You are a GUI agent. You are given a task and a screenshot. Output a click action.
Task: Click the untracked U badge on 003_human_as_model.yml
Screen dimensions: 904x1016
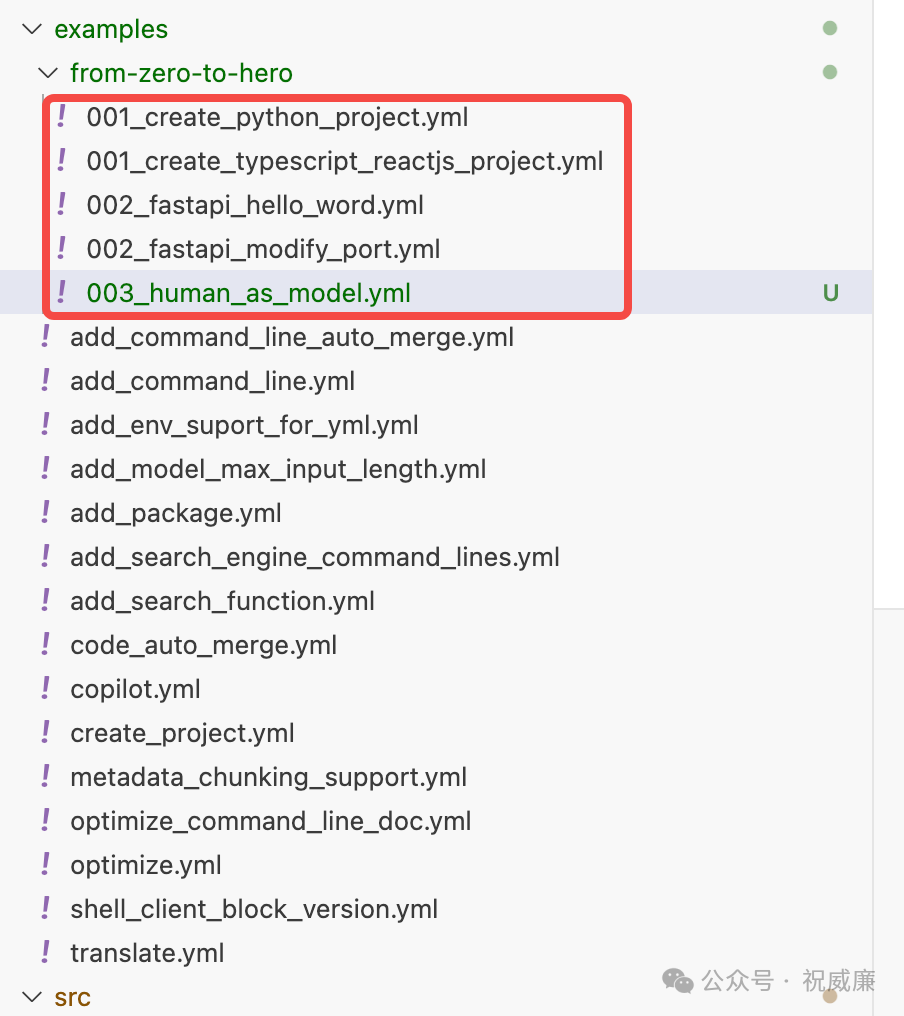coord(830,294)
